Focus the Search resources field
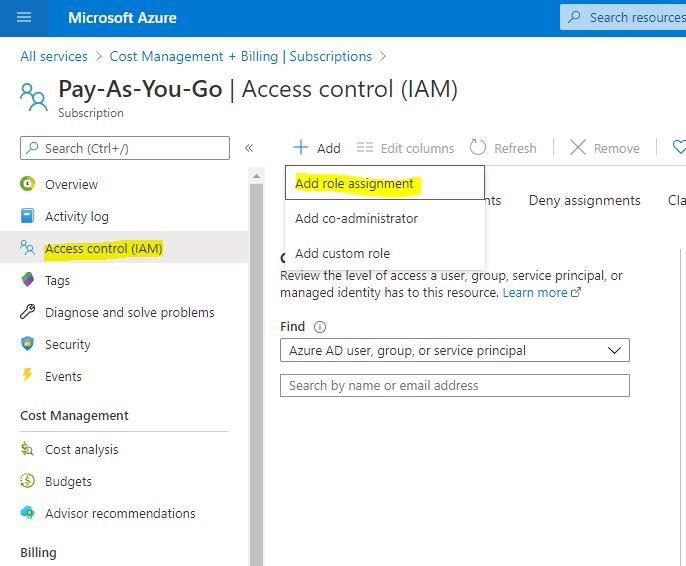Screen dimensions: 686x566 (x=623, y=17)
